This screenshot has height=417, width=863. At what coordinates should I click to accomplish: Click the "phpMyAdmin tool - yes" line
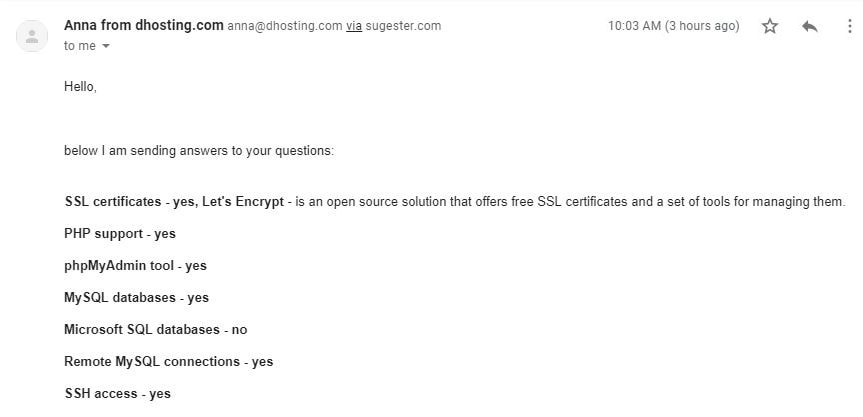point(135,266)
